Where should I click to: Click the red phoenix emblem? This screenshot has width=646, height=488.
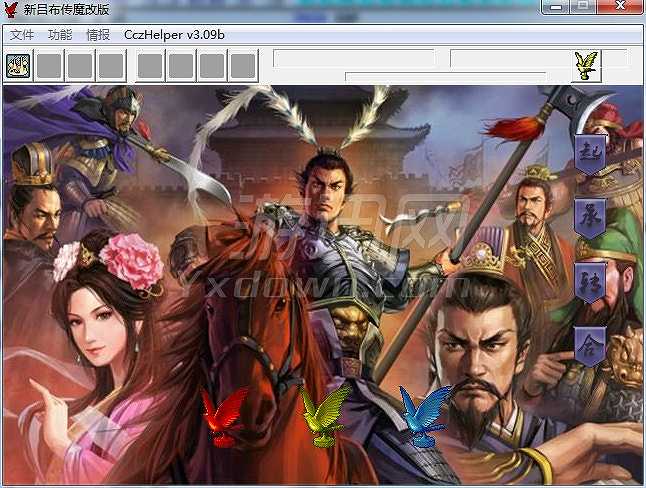click(225, 417)
